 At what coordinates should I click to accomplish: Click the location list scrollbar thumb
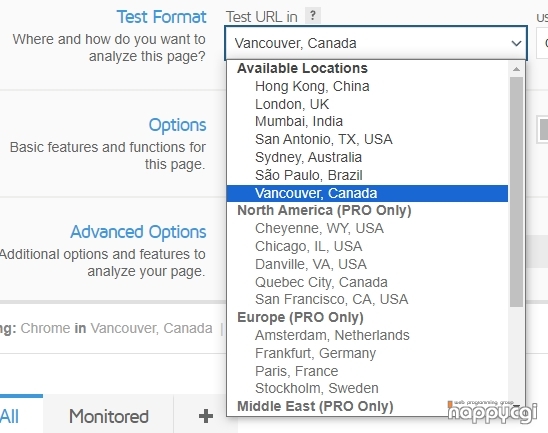(x=516, y=192)
